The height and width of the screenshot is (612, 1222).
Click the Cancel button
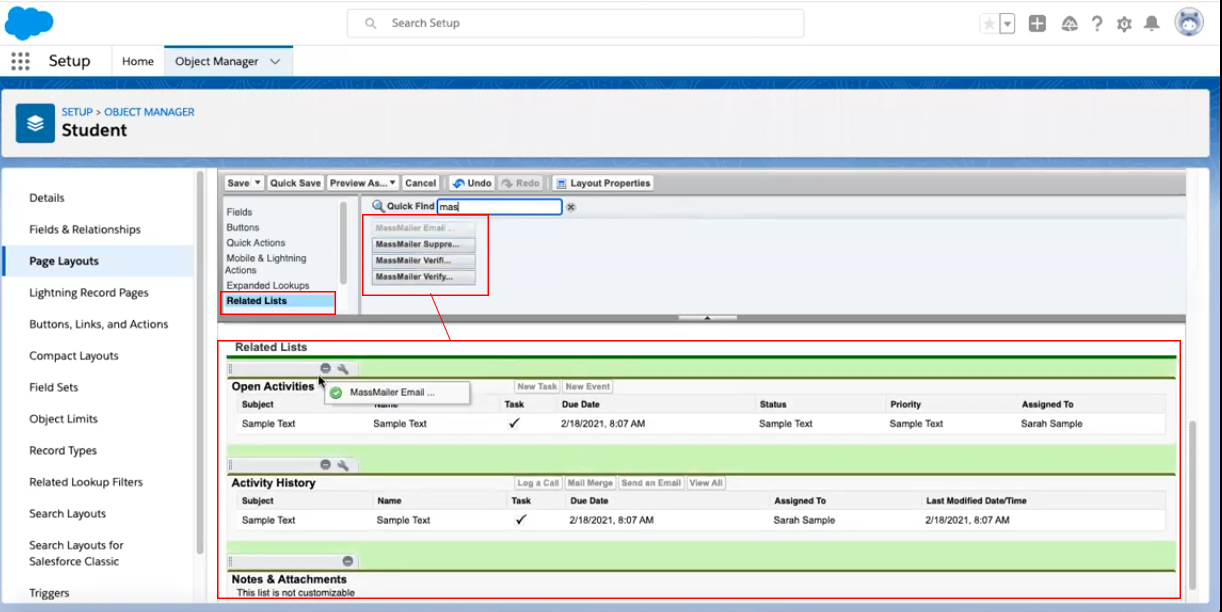tap(420, 183)
